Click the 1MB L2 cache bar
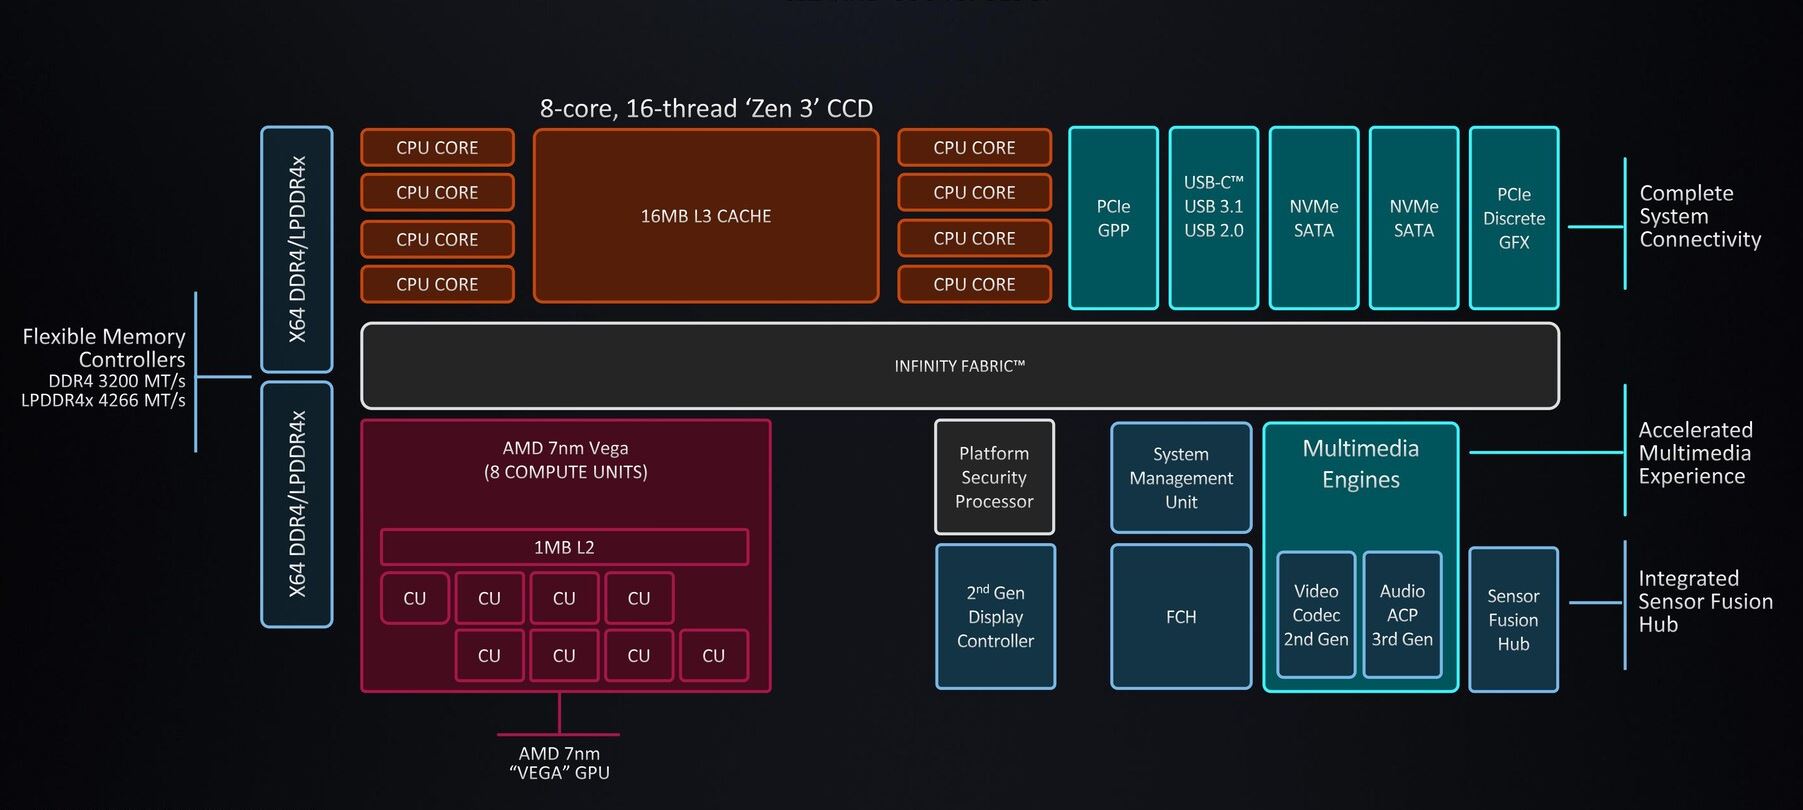The image size is (1803, 810). 564,547
